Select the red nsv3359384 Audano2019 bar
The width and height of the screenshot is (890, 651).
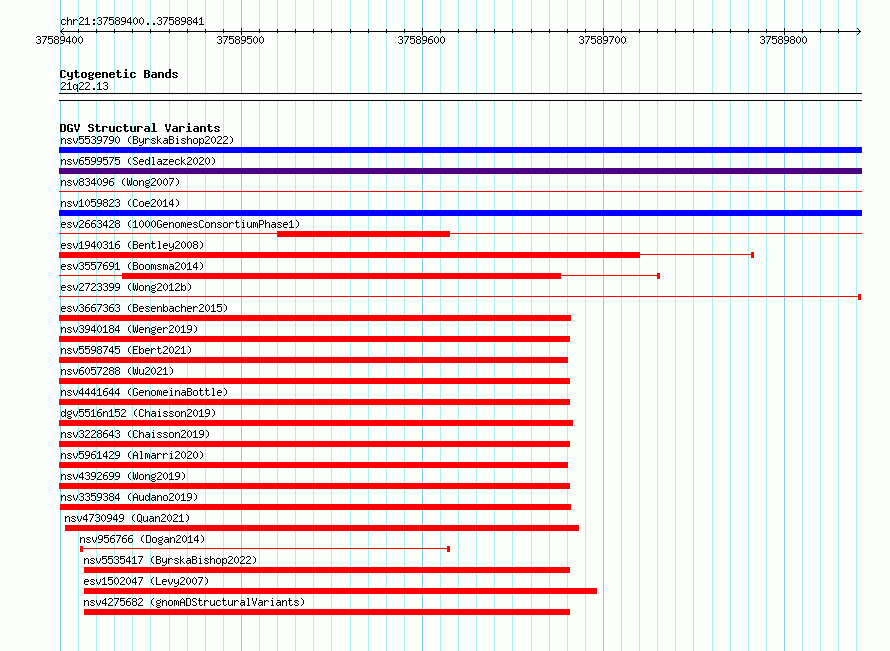point(315,507)
